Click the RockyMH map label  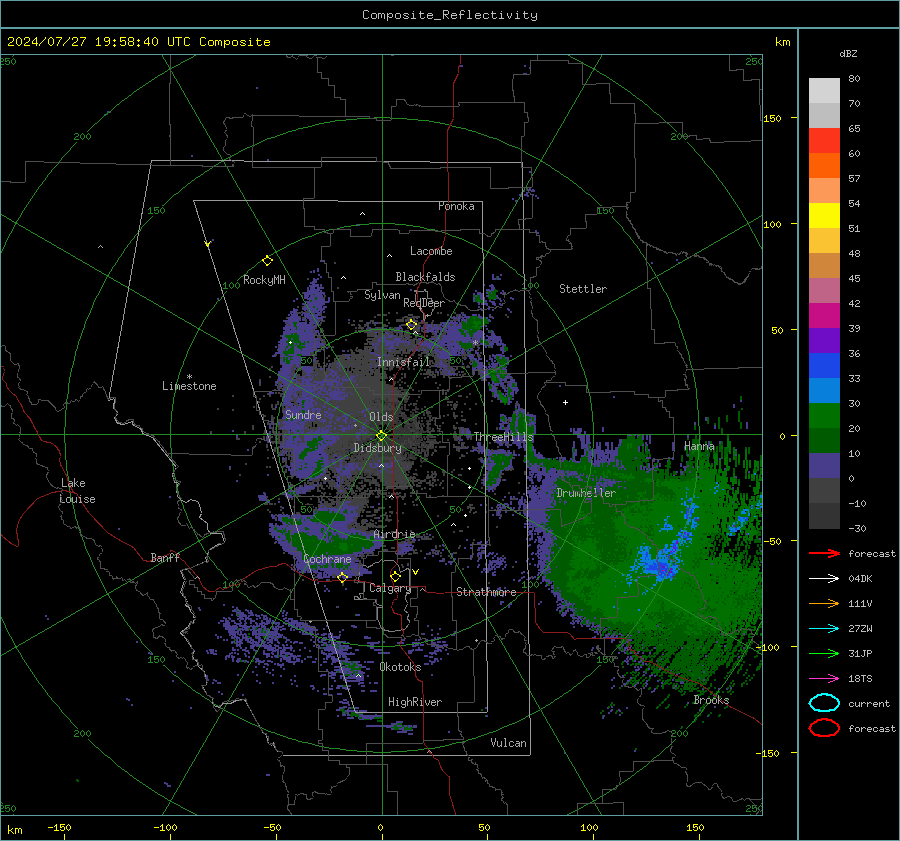[264, 280]
